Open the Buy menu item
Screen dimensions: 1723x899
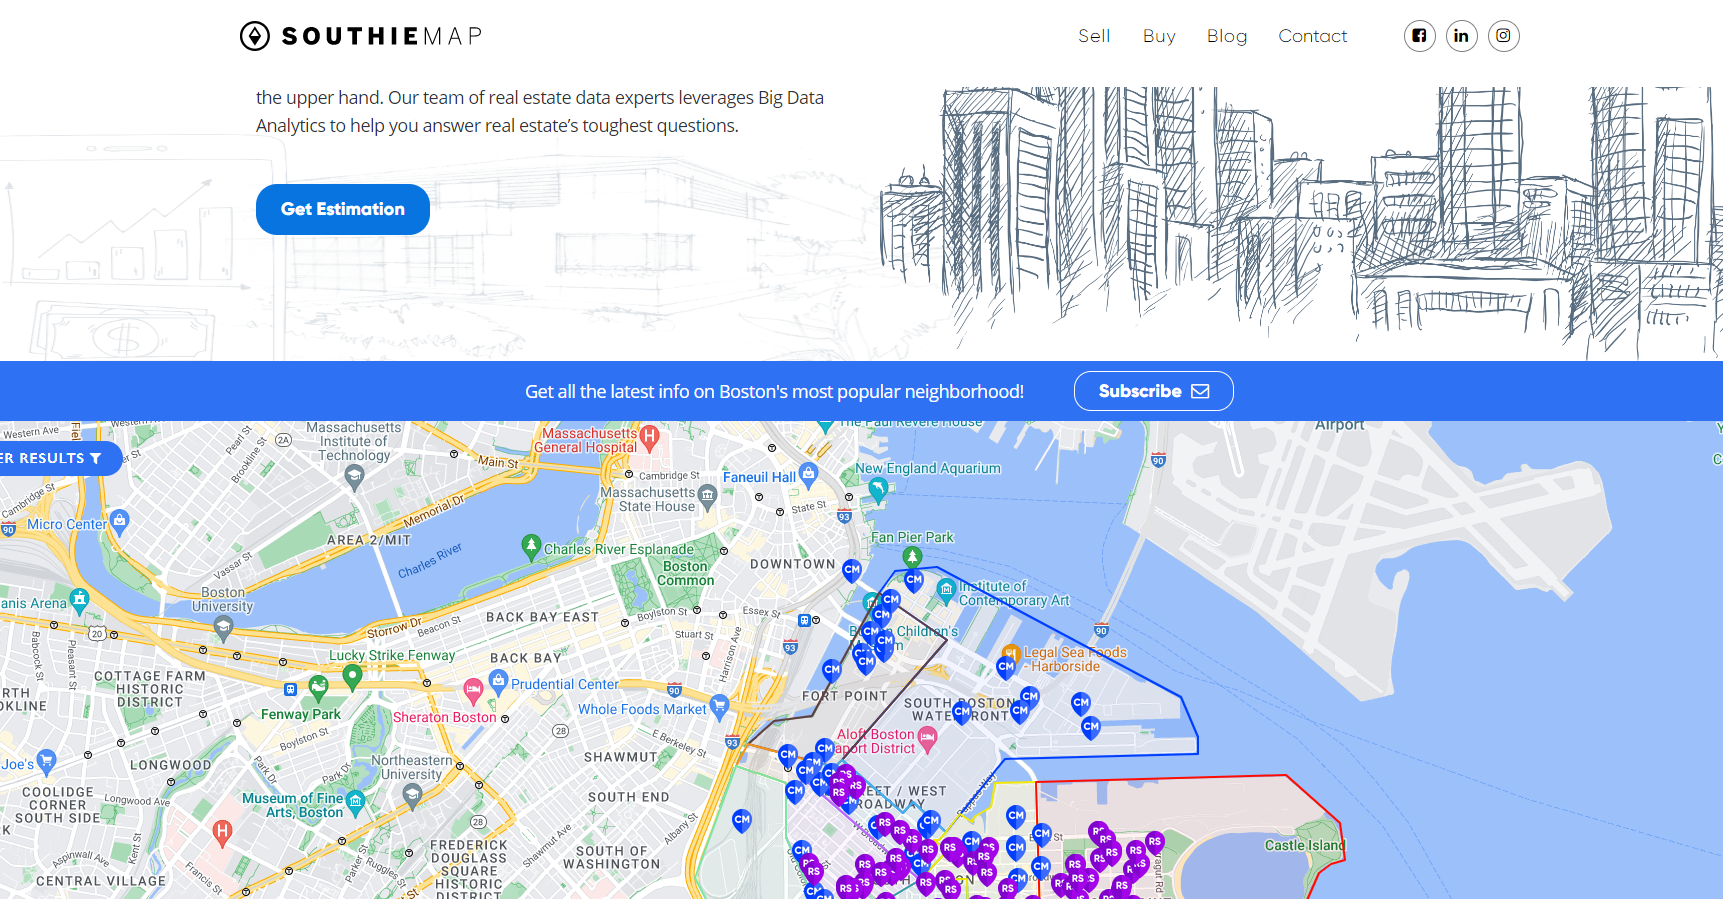point(1159,36)
